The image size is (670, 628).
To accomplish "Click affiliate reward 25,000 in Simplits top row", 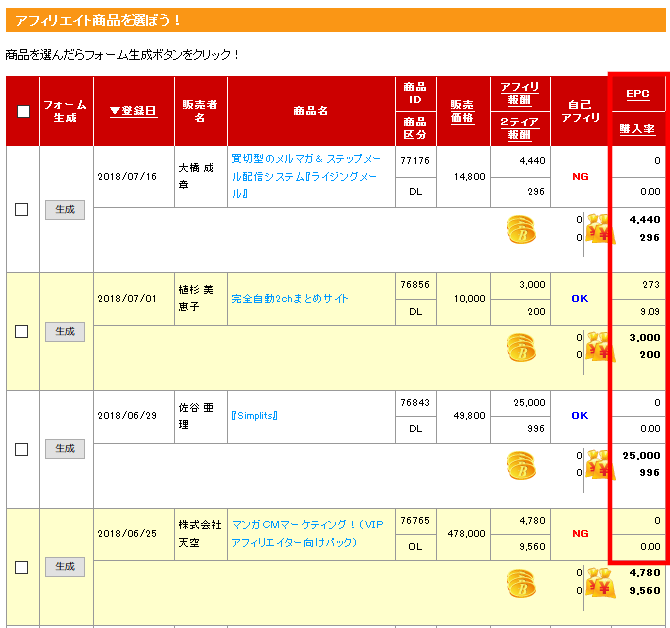I will tap(529, 402).
